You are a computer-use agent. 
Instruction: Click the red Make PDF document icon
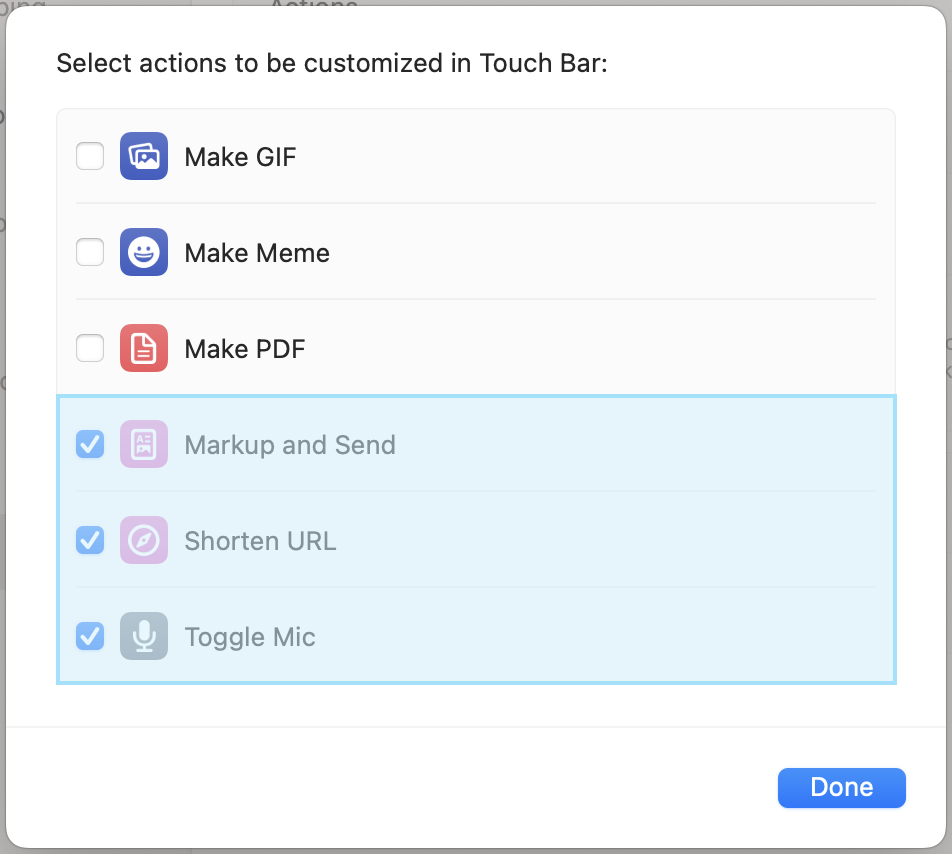tap(144, 349)
